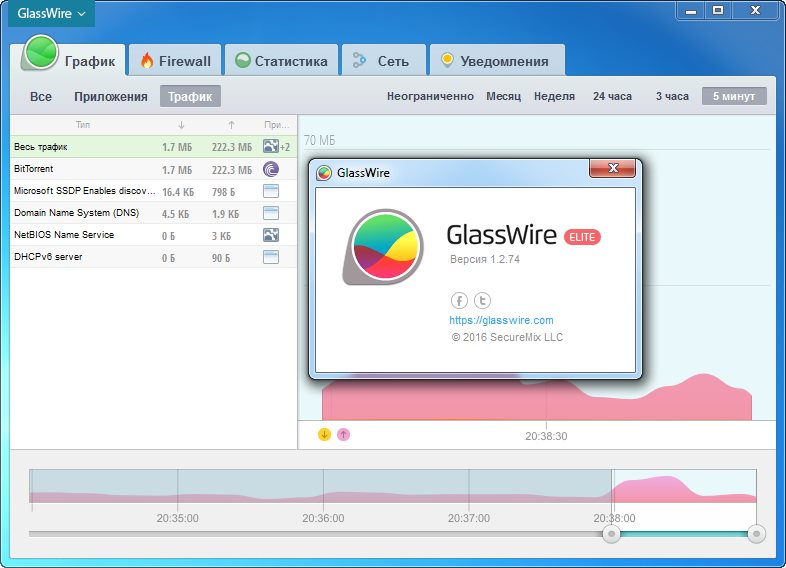The image size is (786, 568).
Task: Open the GlassWire main menu dropdown
Action: tap(51, 14)
